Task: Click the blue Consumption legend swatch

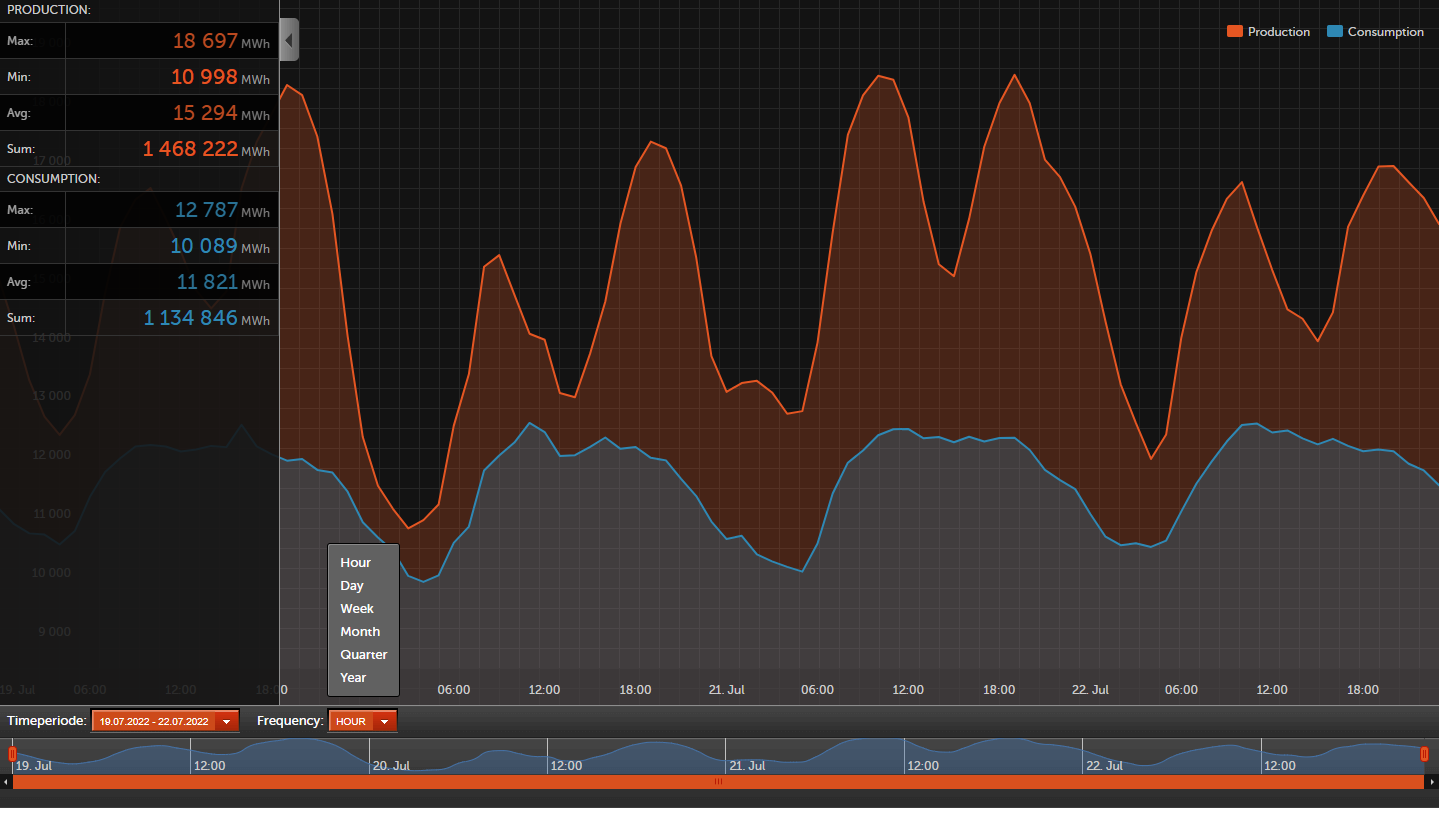Action: tap(1334, 32)
